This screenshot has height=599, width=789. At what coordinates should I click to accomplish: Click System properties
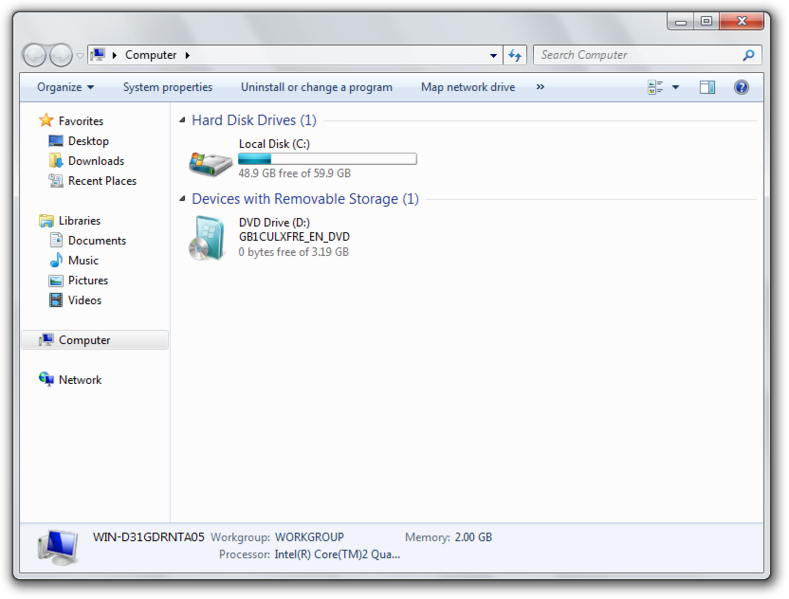point(168,87)
